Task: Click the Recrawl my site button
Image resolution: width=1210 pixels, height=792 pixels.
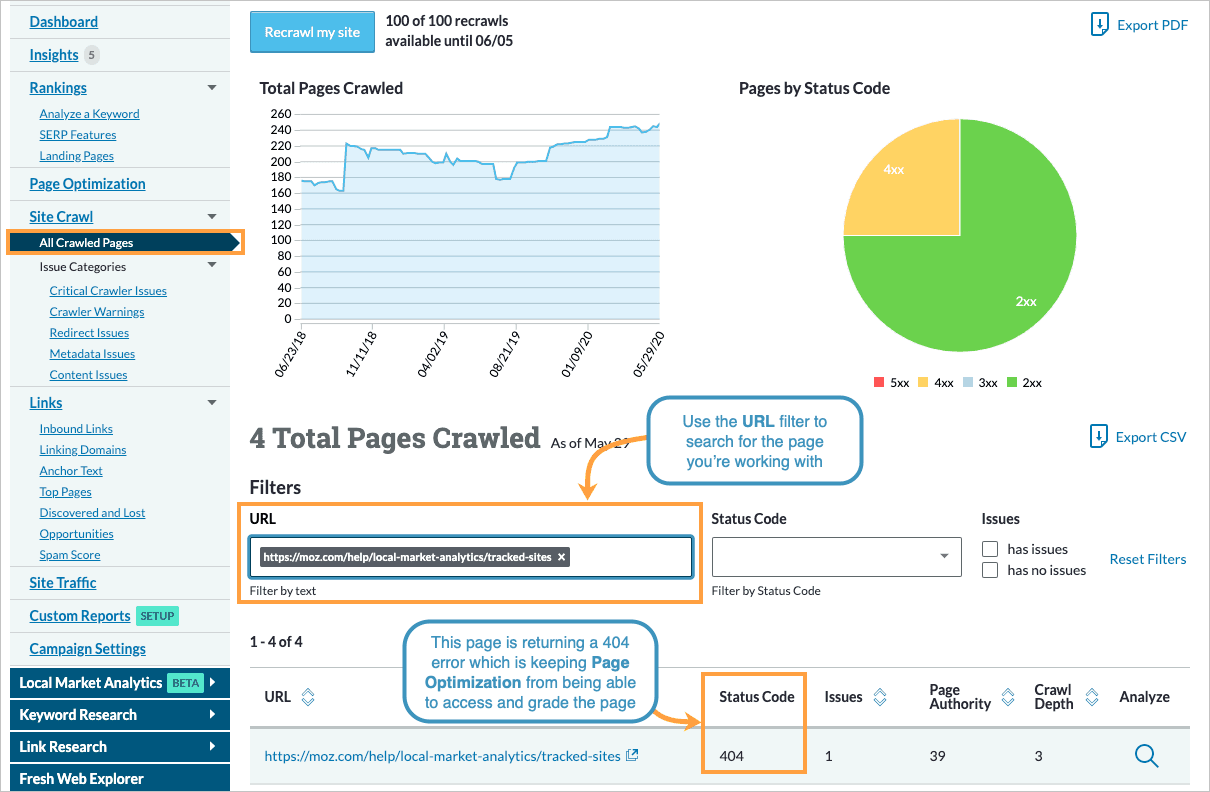Action: [312, 31]
